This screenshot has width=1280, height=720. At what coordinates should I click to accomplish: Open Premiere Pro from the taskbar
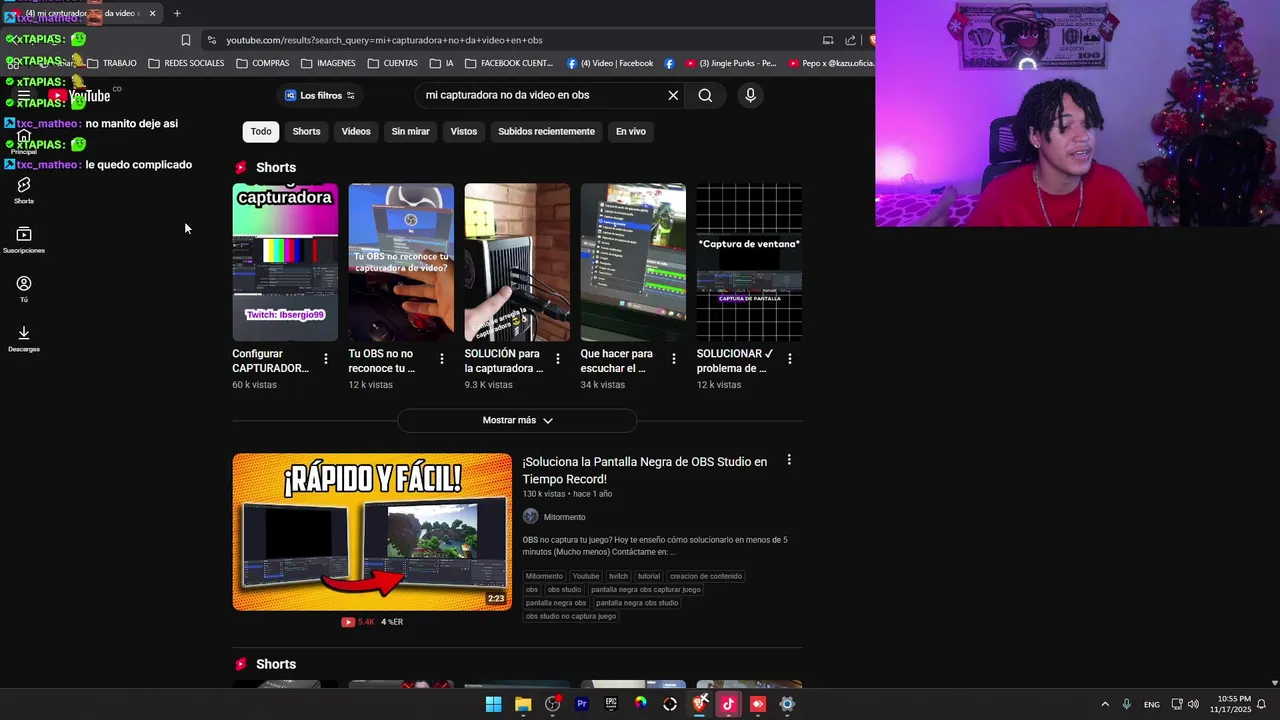[x=581, y=704]
